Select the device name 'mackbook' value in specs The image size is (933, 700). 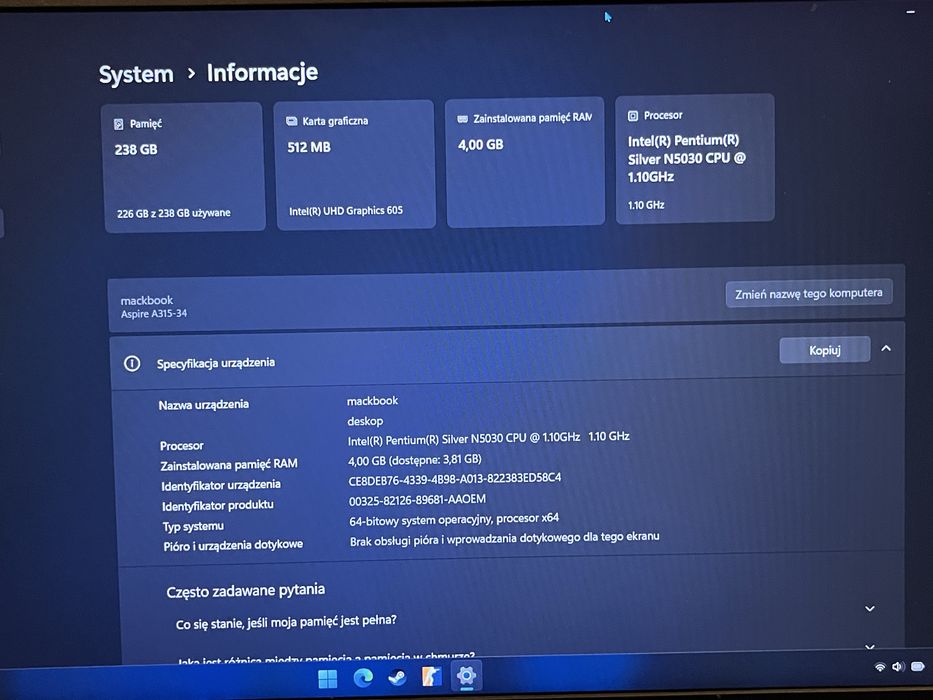[372, 401]
